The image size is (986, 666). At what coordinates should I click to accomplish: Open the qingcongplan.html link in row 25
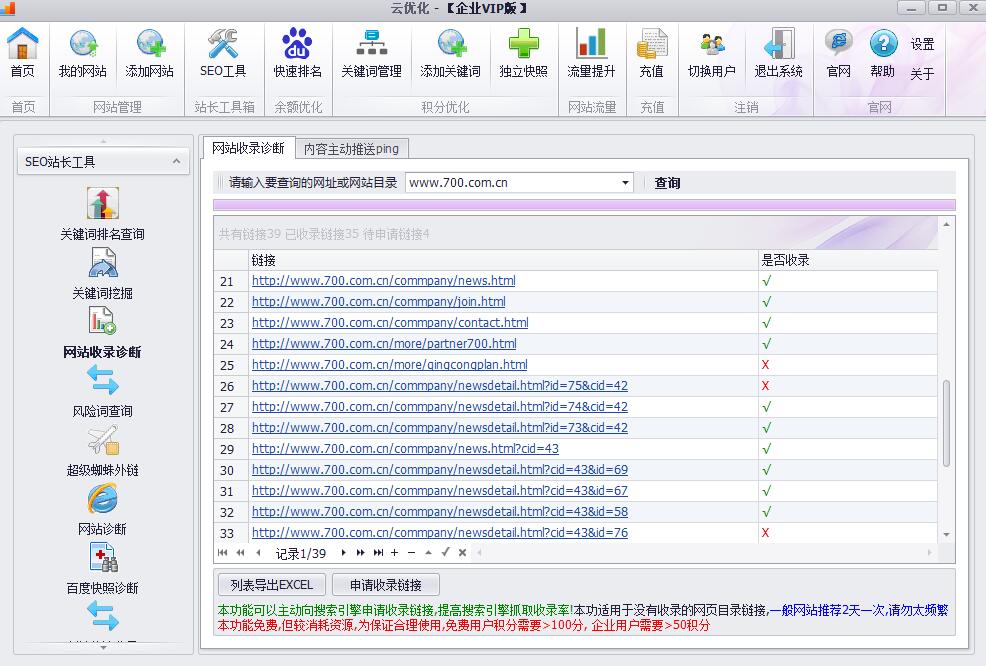tap(389, 365)
